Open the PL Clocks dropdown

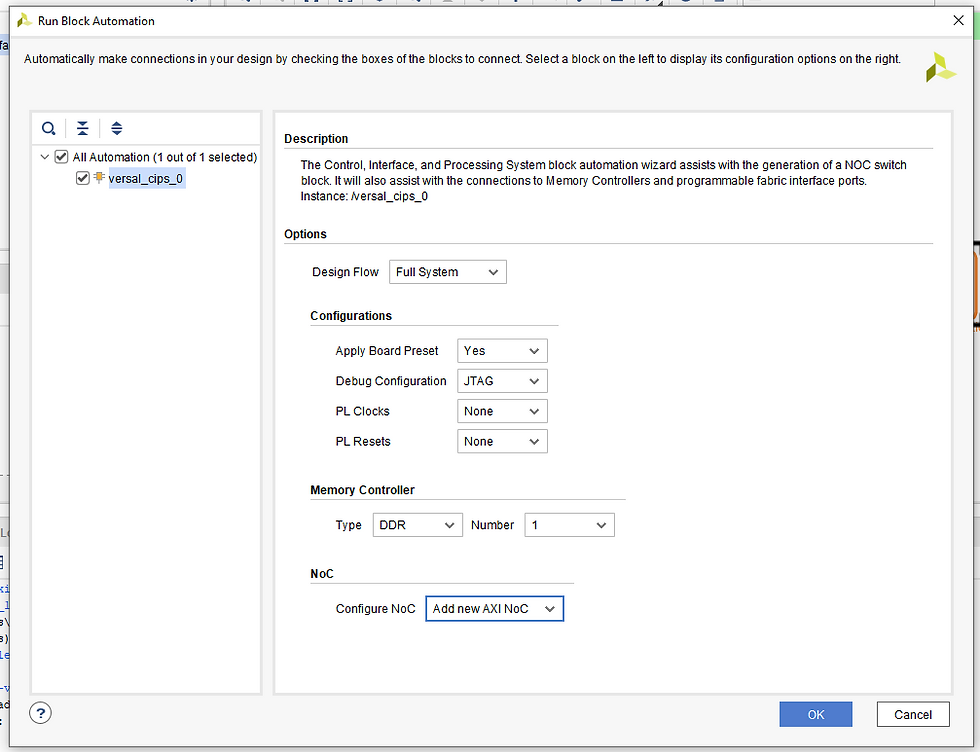502,411
